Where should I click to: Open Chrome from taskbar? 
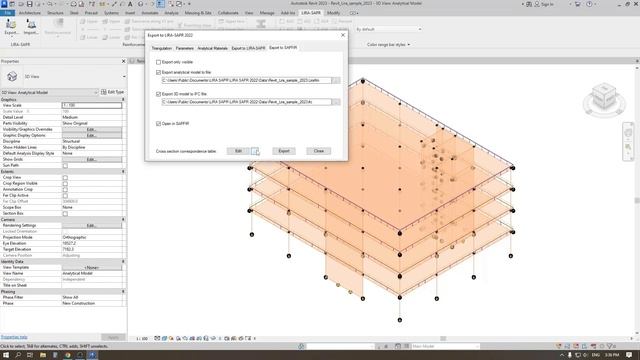point(67,355)
